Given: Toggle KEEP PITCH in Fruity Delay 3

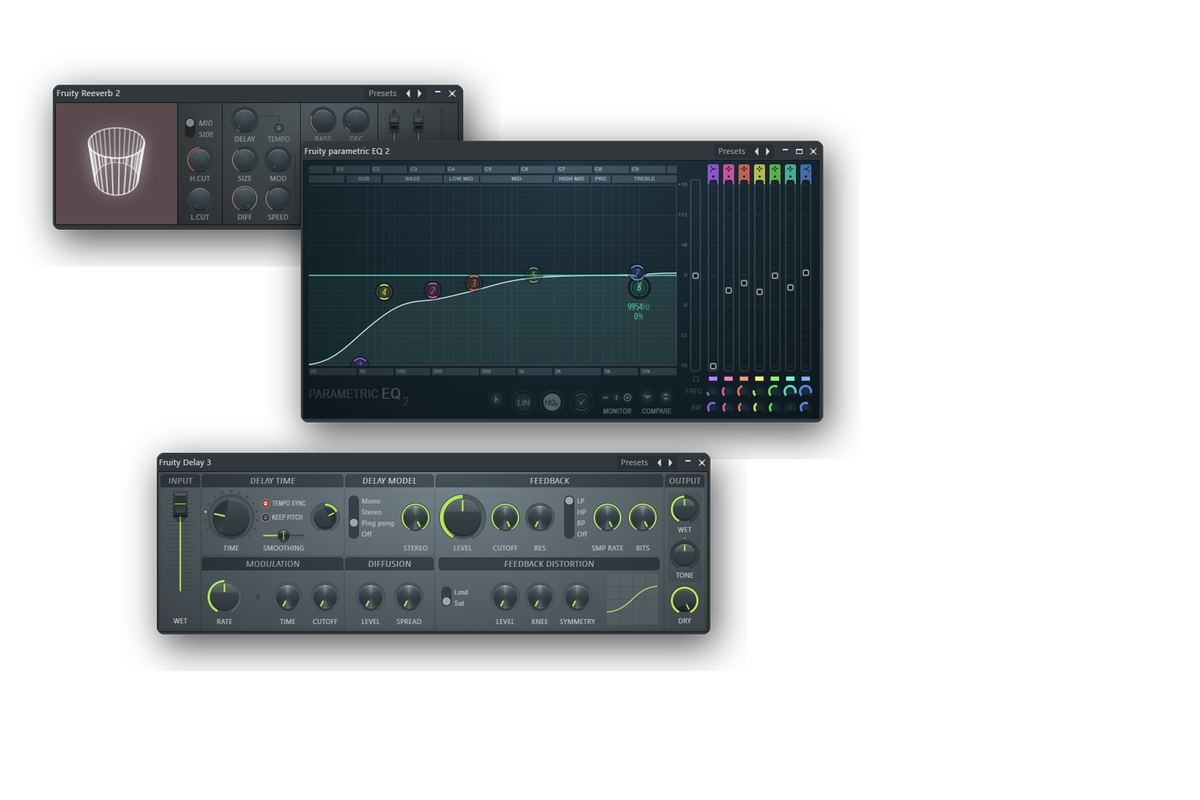Looking at the screenshot, I should coord(266,517).
